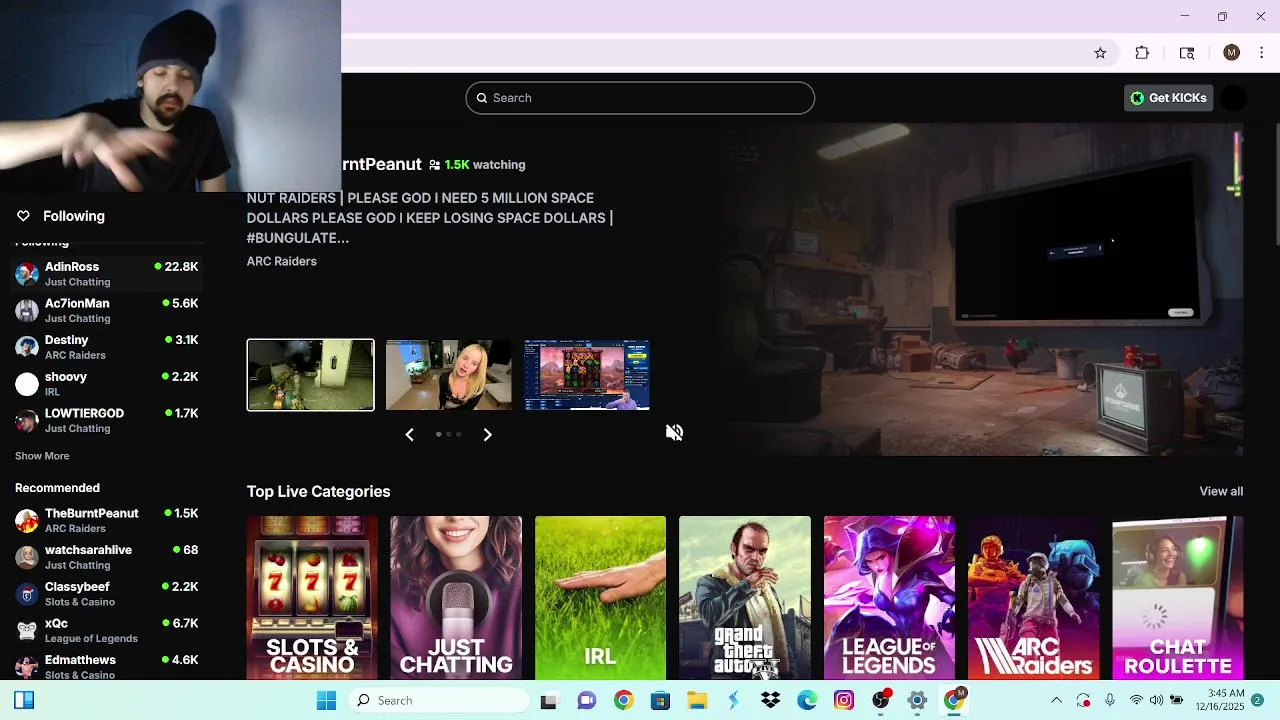Expand following list with Show More

point(42,456)
